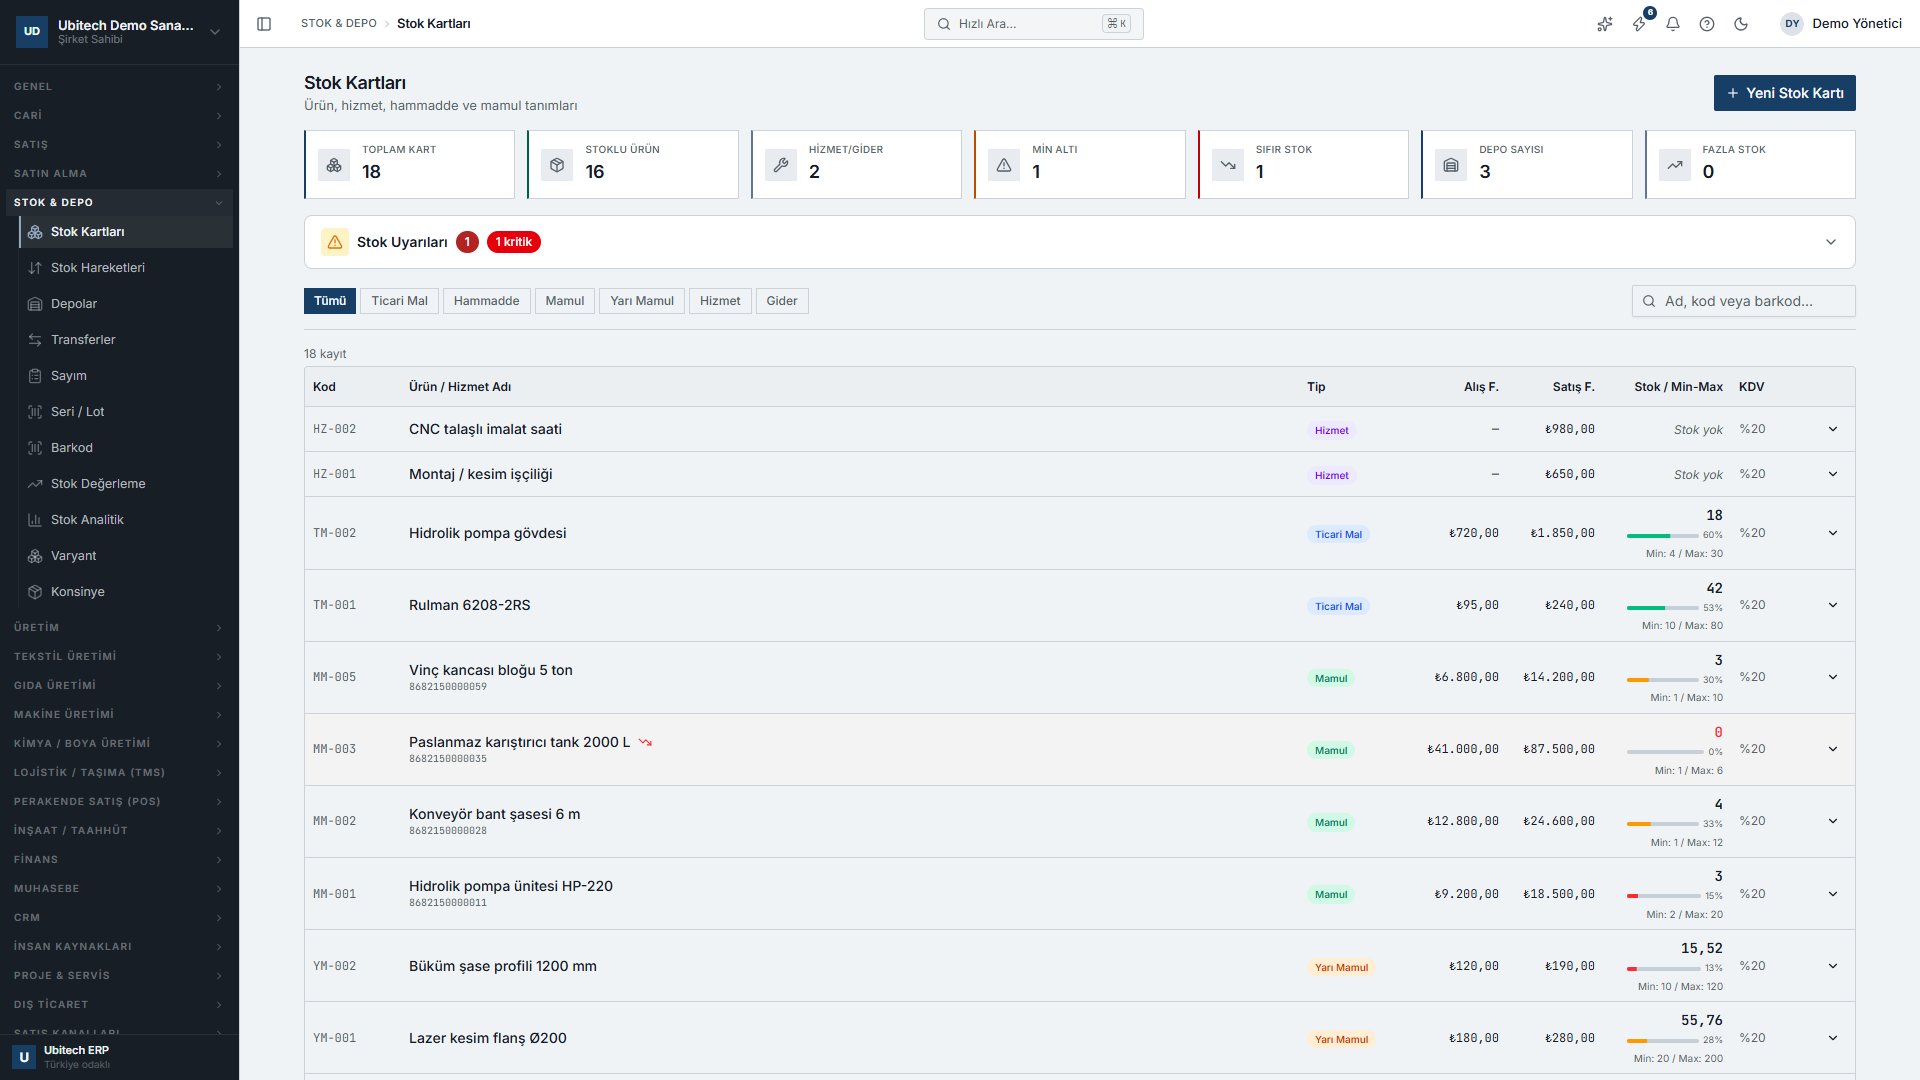
Task: Focus the Ad, kod veya barkod search field
Action: tap(1743, 301)
